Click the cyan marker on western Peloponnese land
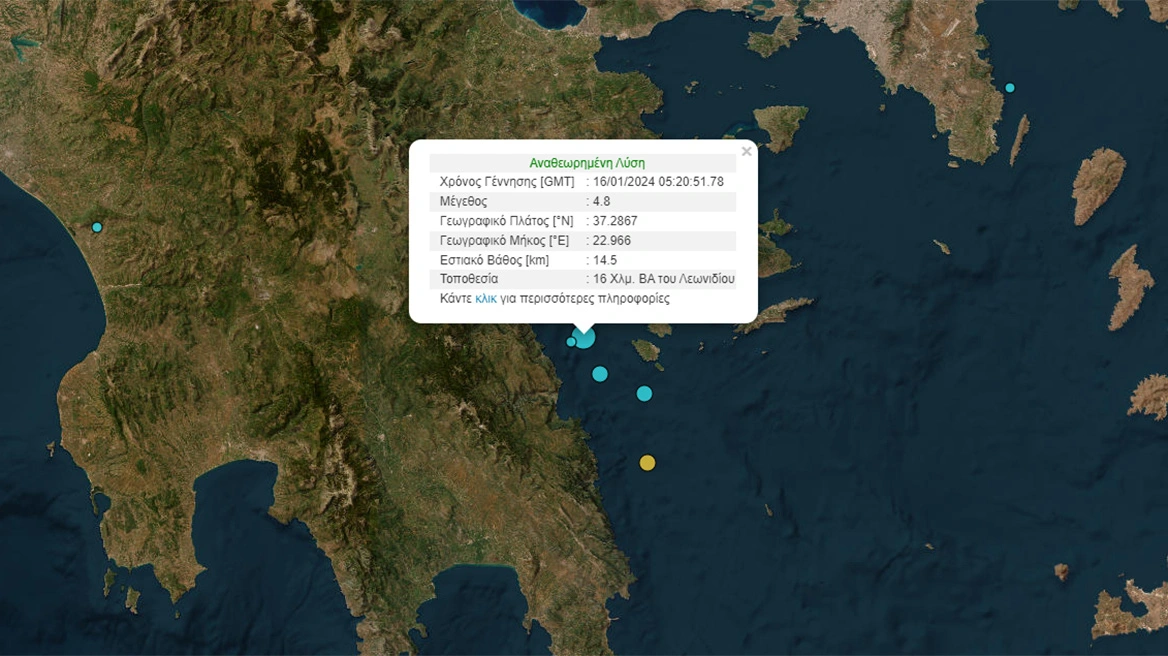This screenshot has height=656, width=1168. tap(97, 227)
